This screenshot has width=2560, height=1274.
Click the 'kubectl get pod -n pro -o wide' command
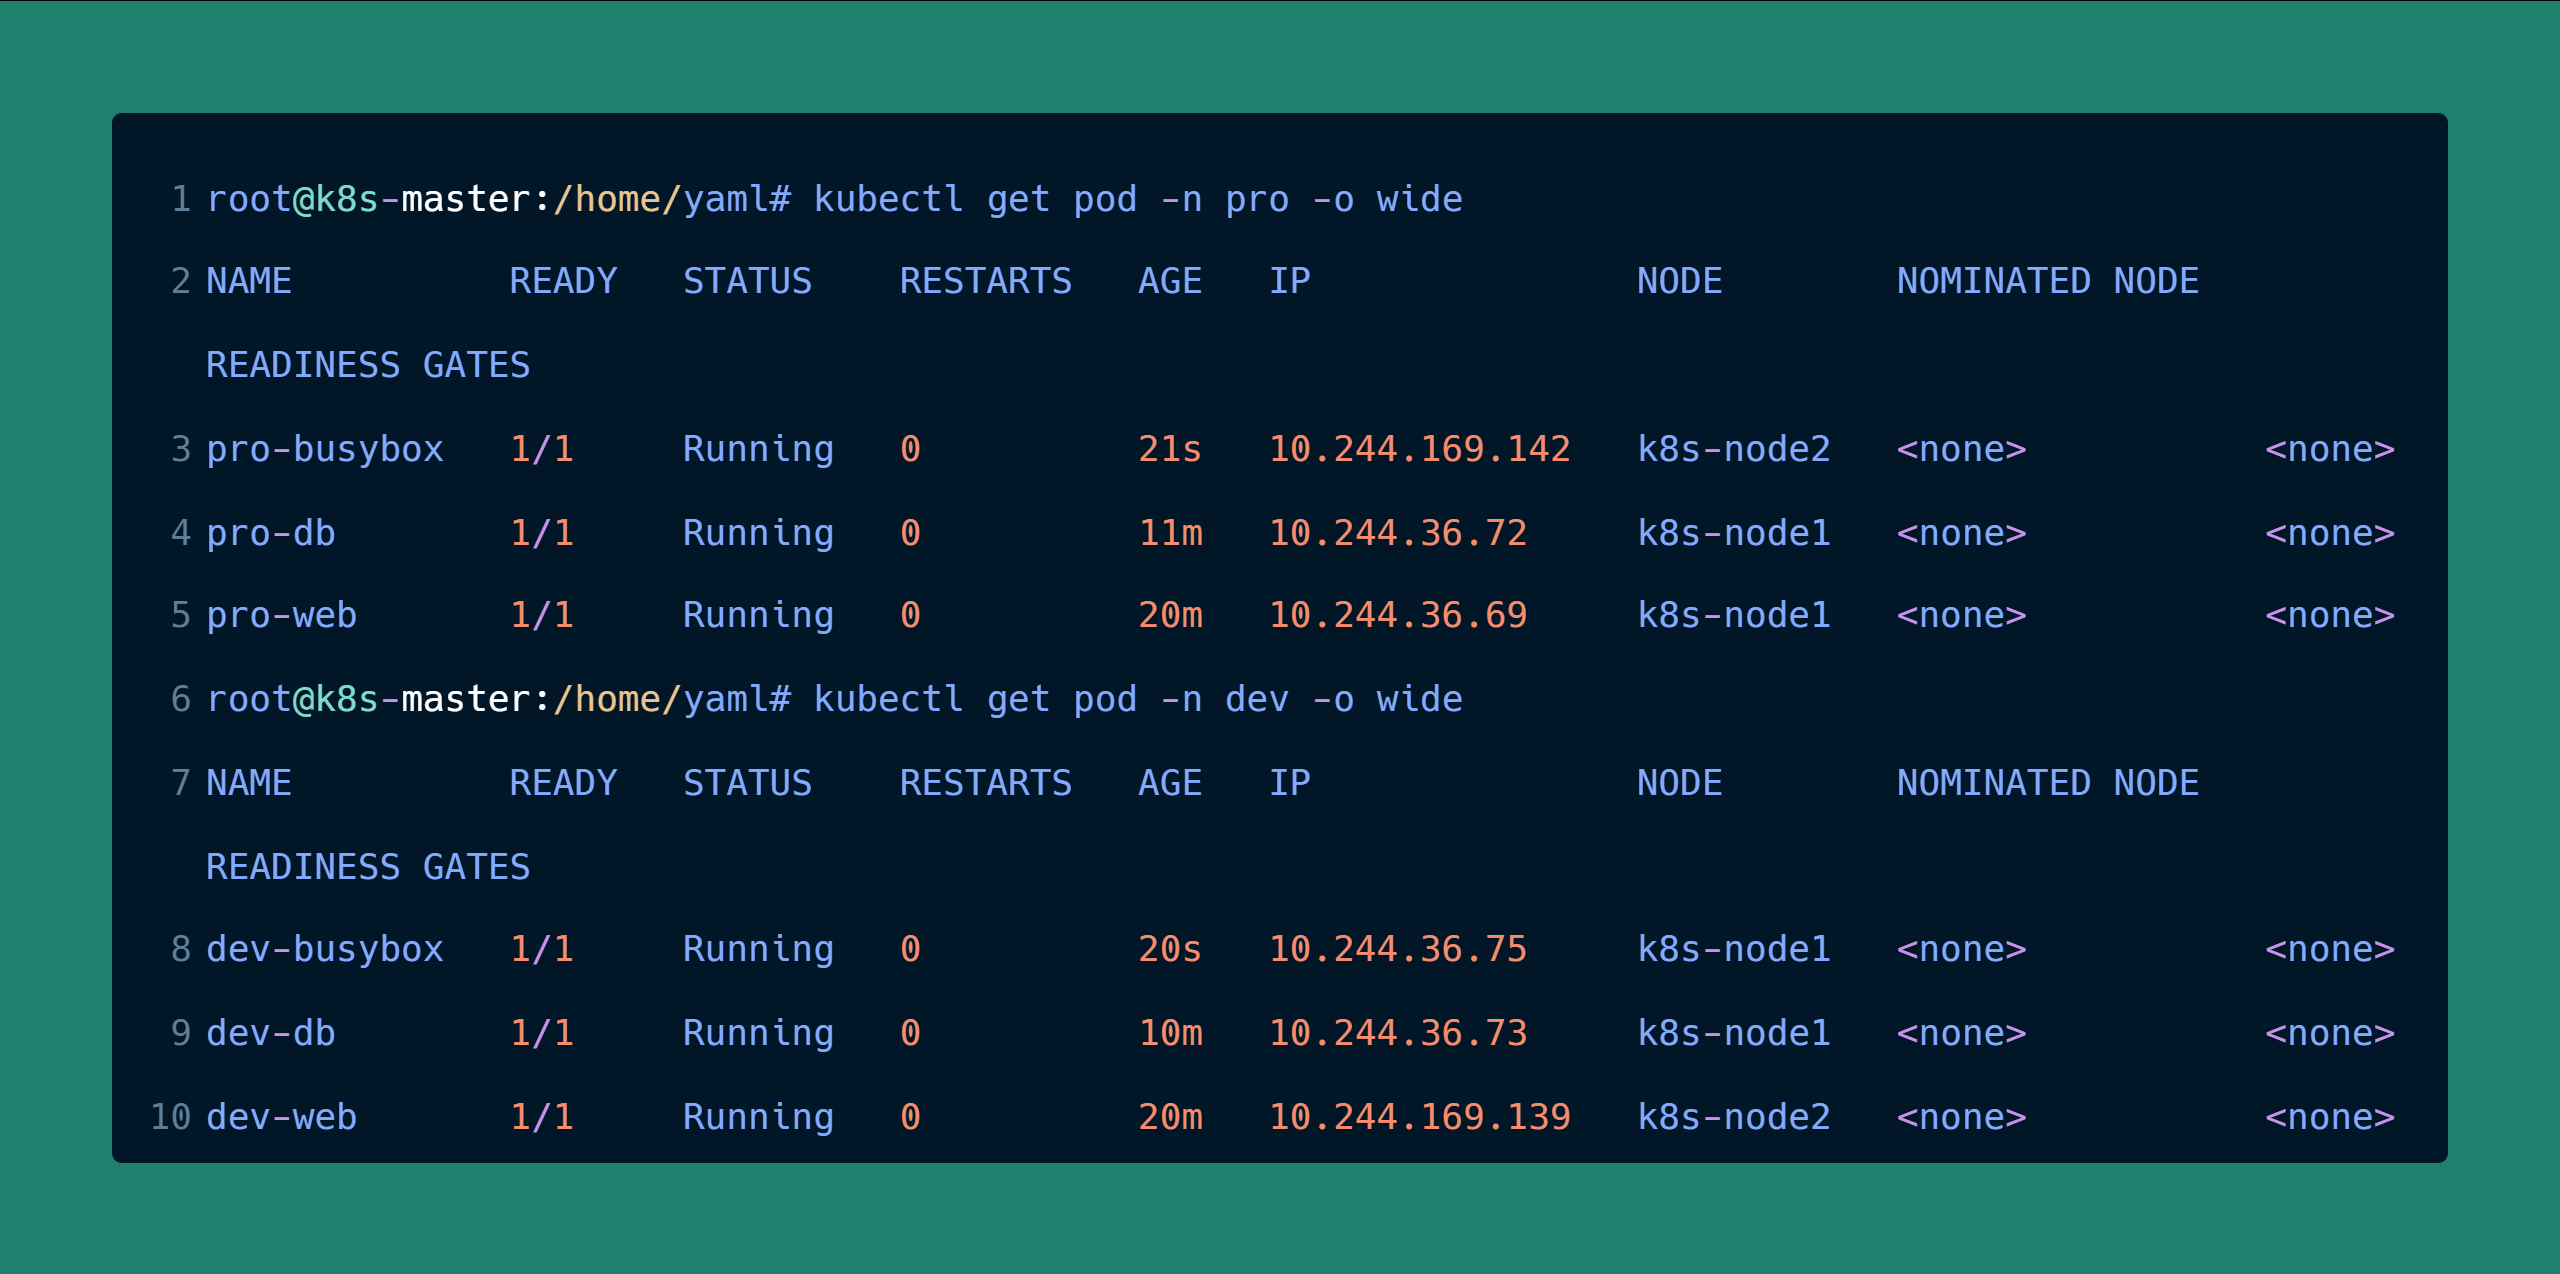click(x=1138, y=199)
